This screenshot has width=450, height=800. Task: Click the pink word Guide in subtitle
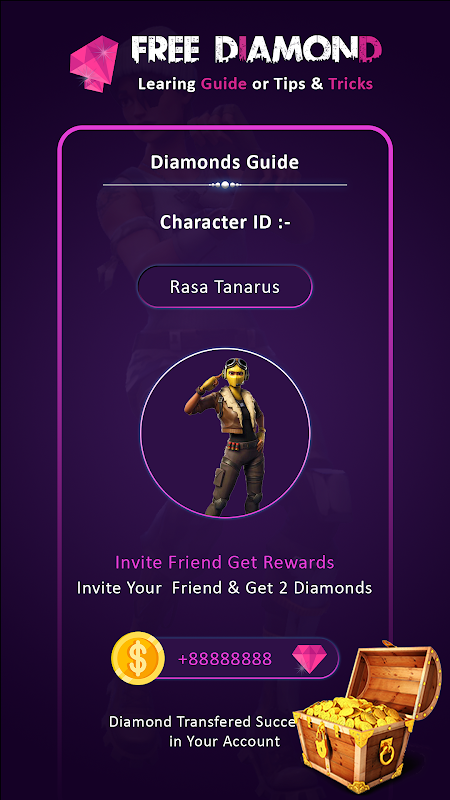pos(224,83)
